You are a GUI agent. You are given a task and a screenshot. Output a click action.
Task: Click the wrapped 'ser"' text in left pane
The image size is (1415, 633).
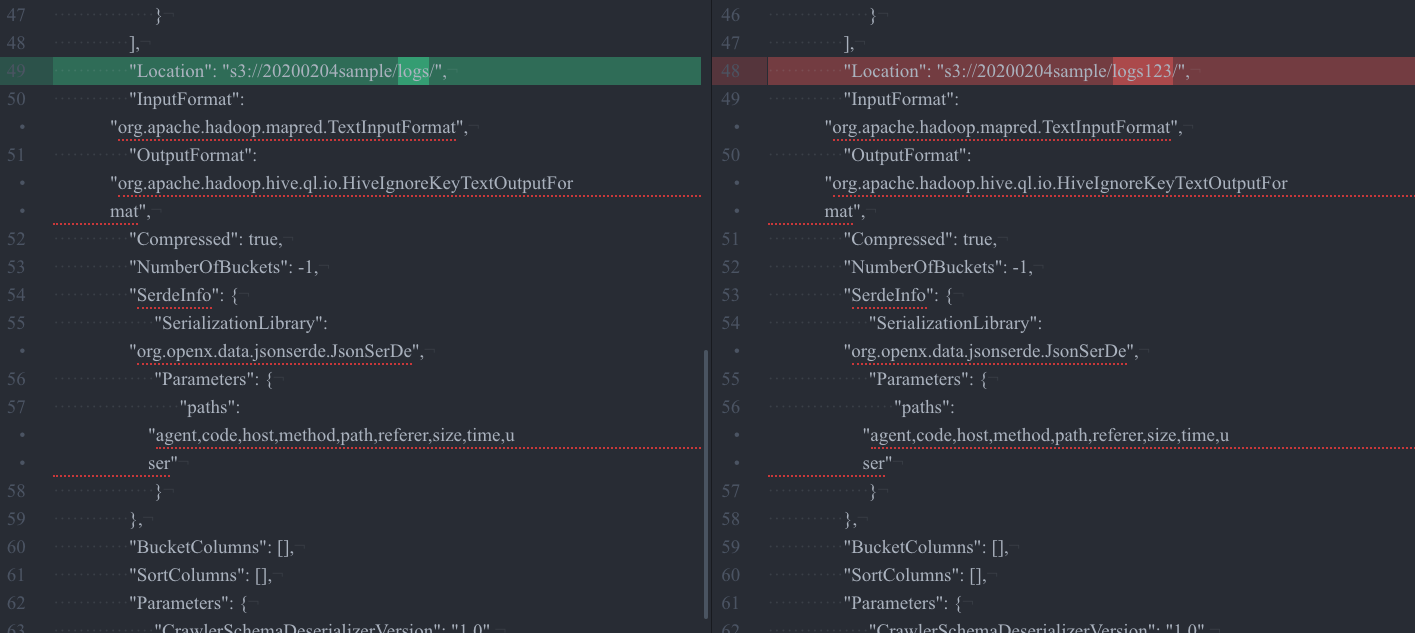[x=163, y=463]
